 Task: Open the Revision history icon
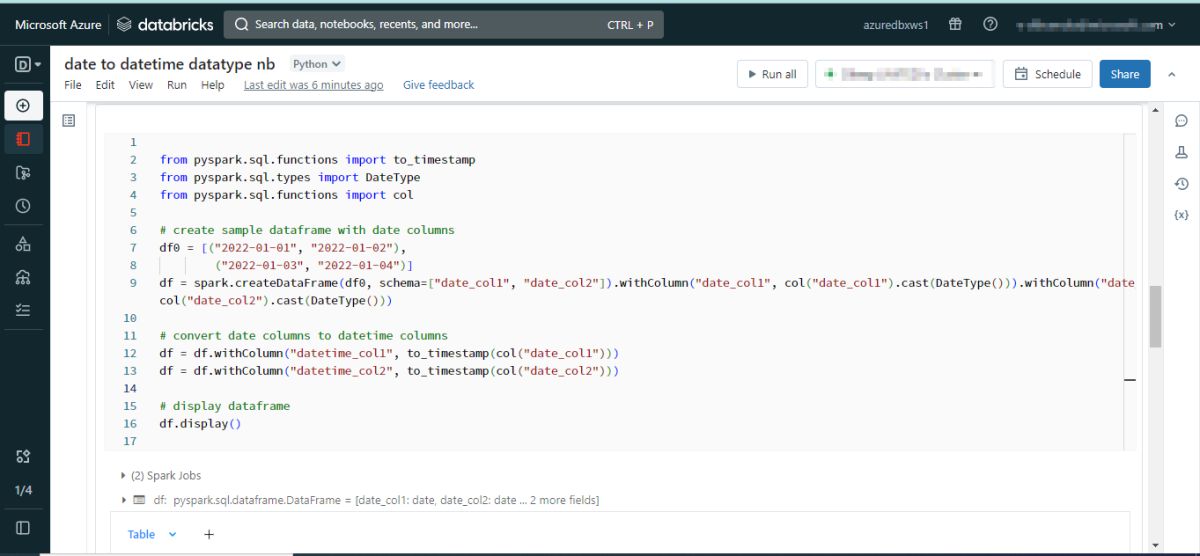1181,183
